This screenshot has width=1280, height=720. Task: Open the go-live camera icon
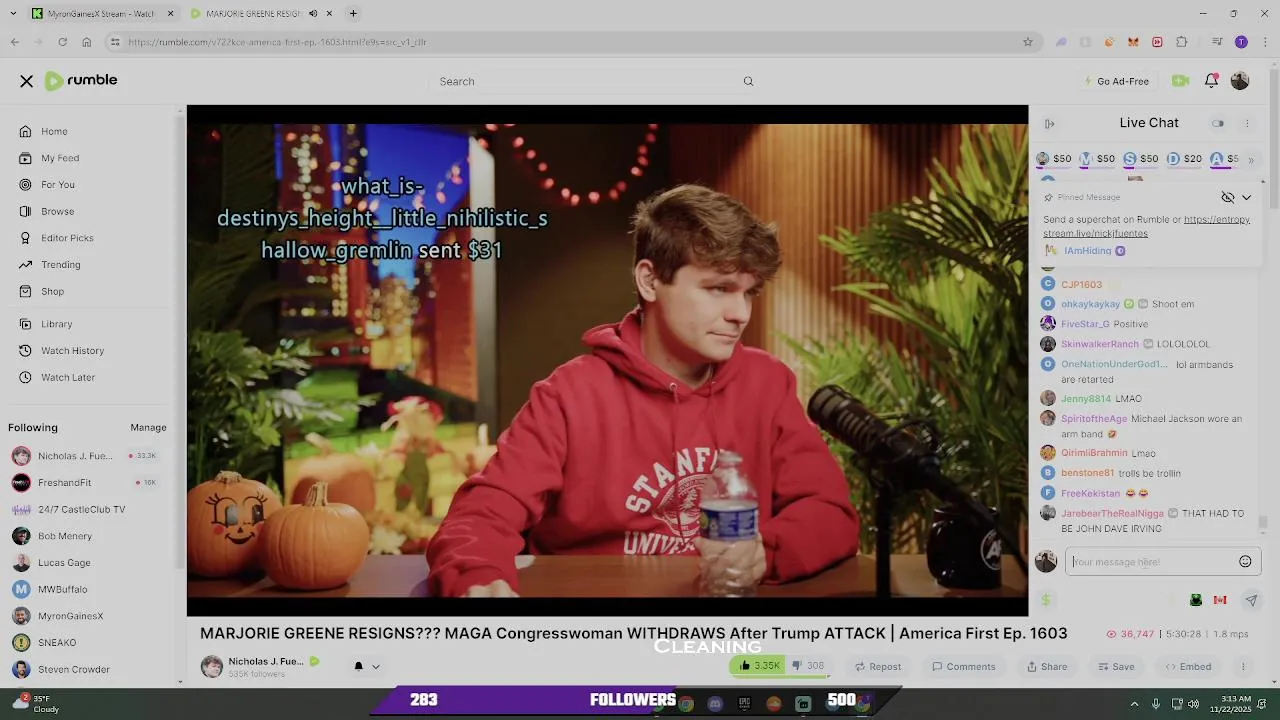(x=1180, y=81)
